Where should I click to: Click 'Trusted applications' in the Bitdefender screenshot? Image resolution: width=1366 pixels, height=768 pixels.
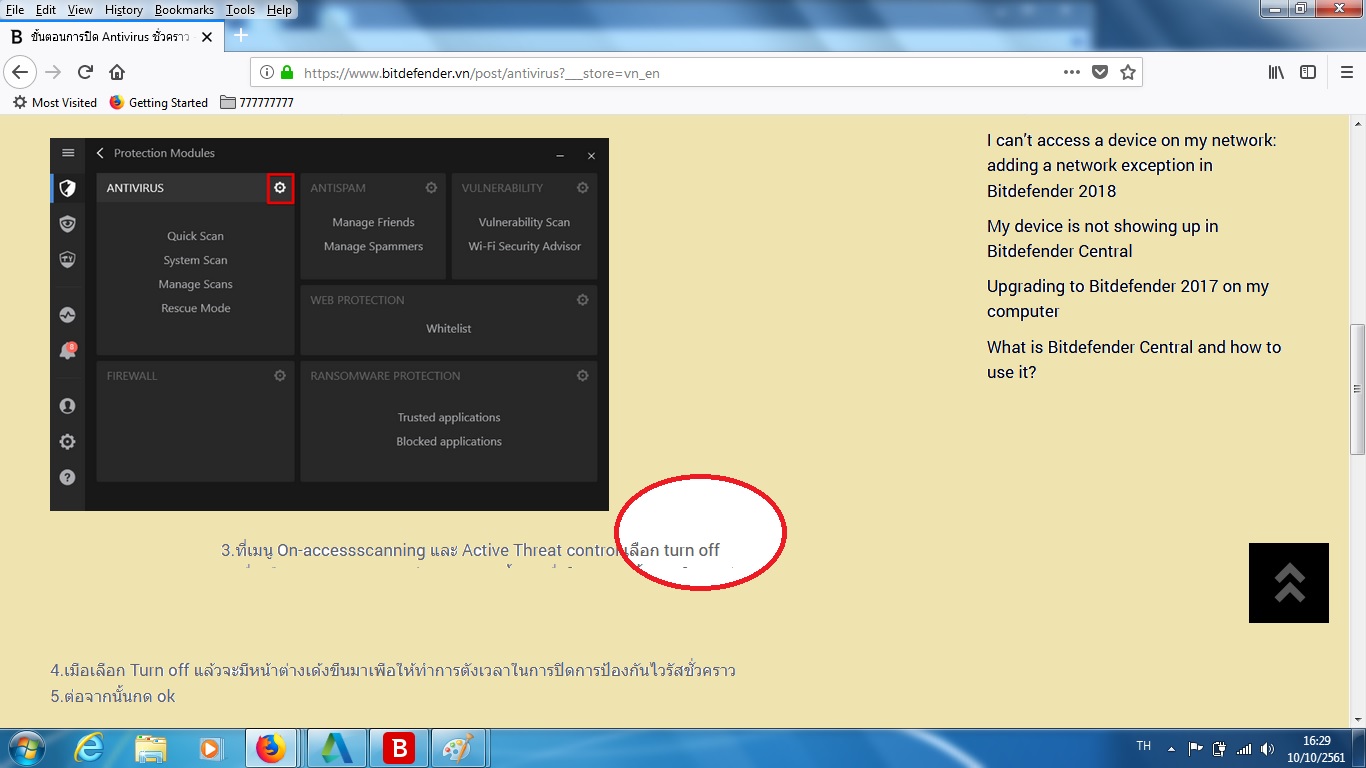[x=449, y=417]
